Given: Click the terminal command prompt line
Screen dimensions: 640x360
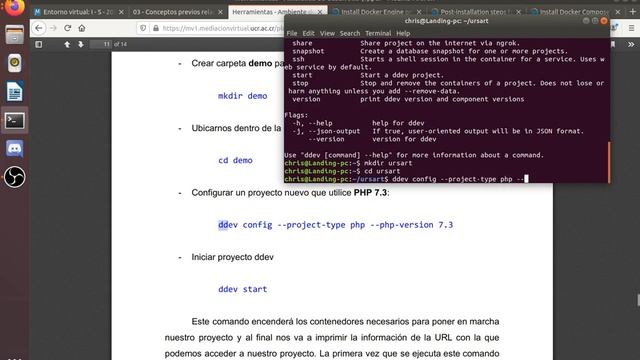Looking at the screenshot, I should point(407,179).
